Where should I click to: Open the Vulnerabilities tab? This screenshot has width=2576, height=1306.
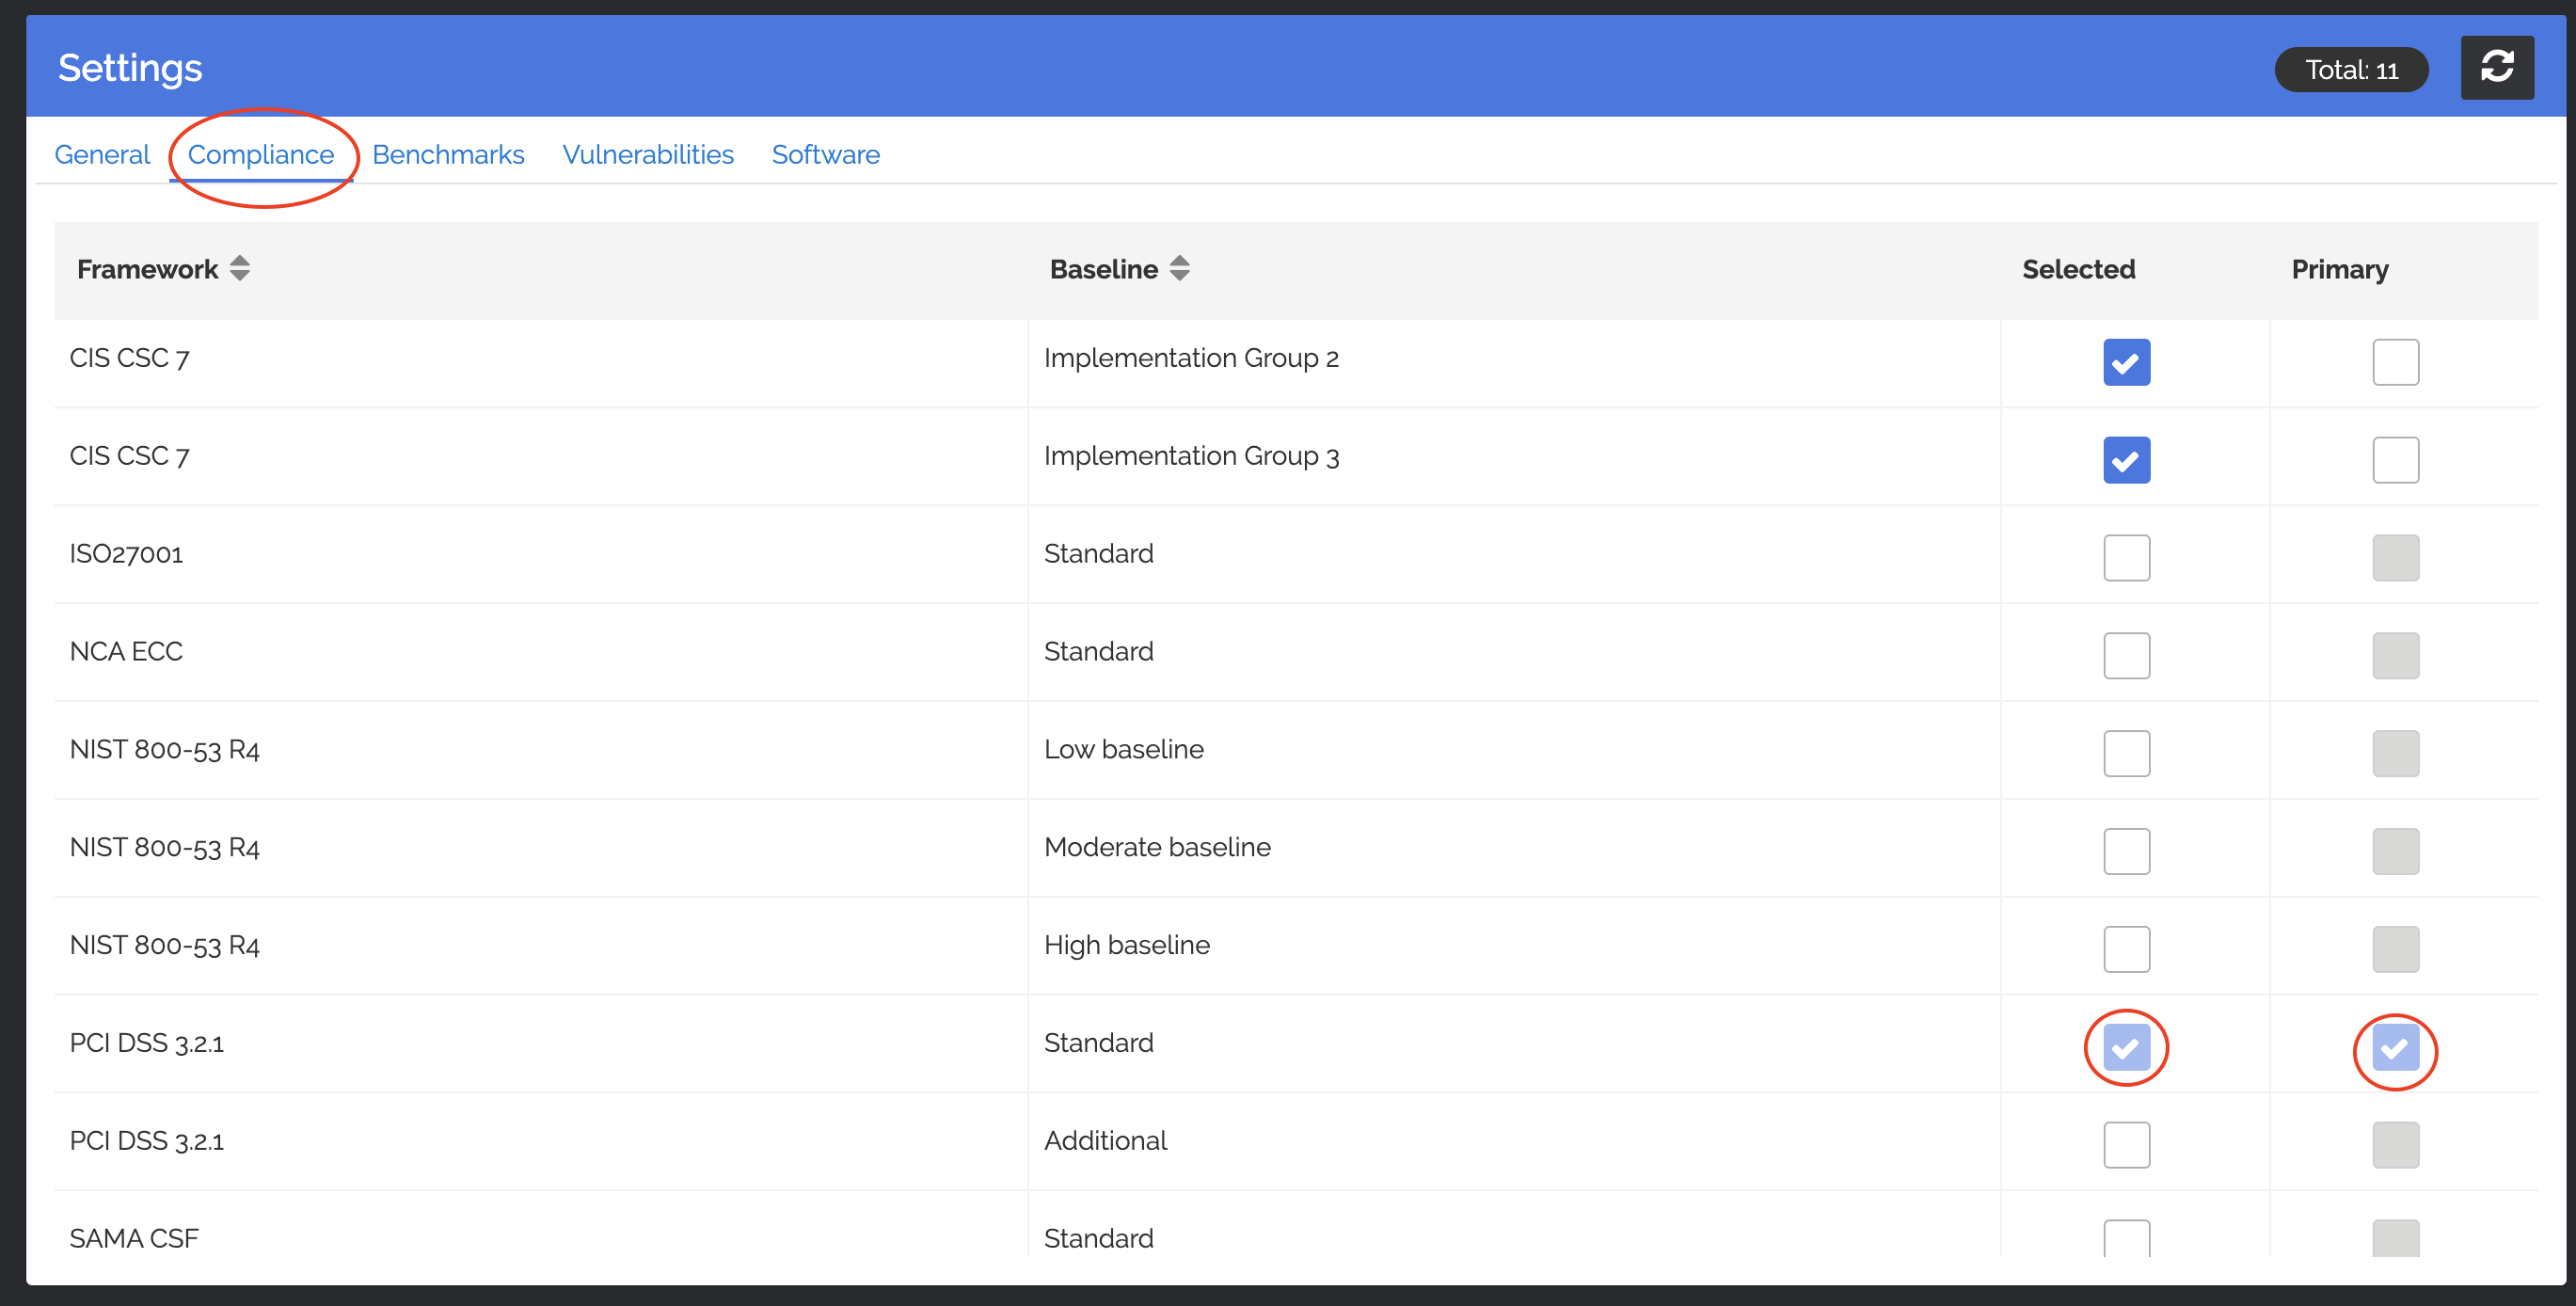[648, 155]
